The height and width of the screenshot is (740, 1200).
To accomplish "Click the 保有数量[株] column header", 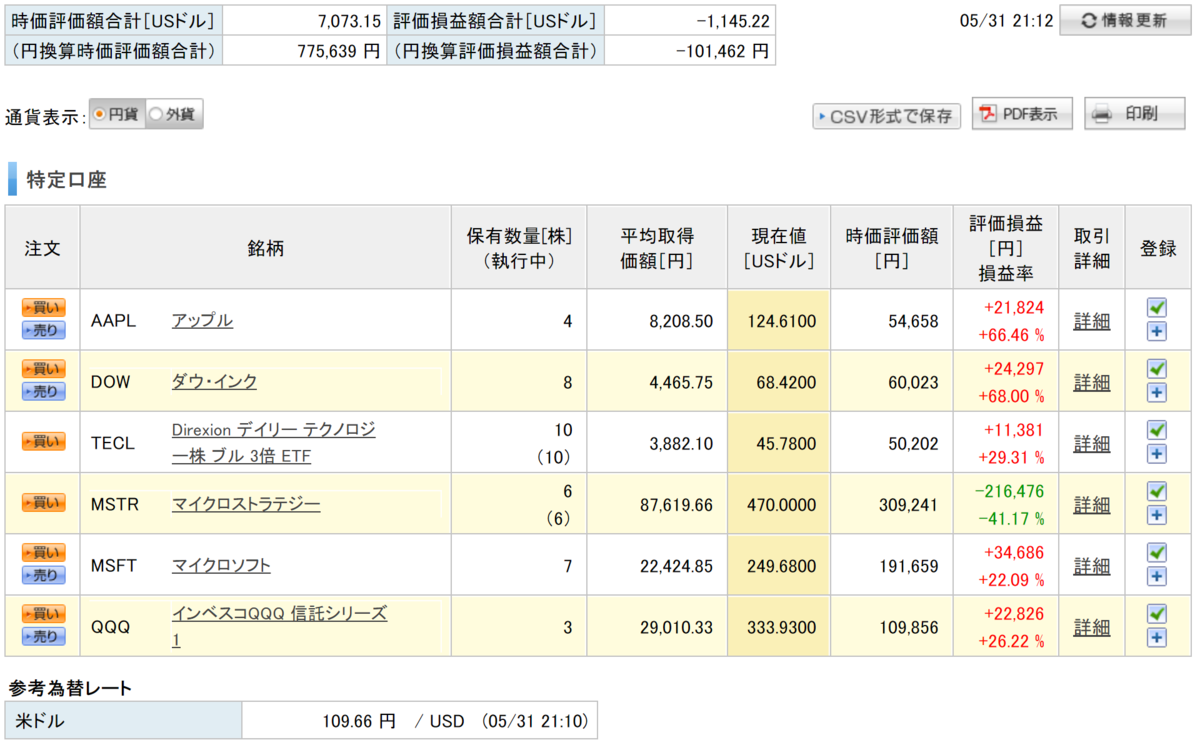I will pyautogui.click(x=519, y=248).
